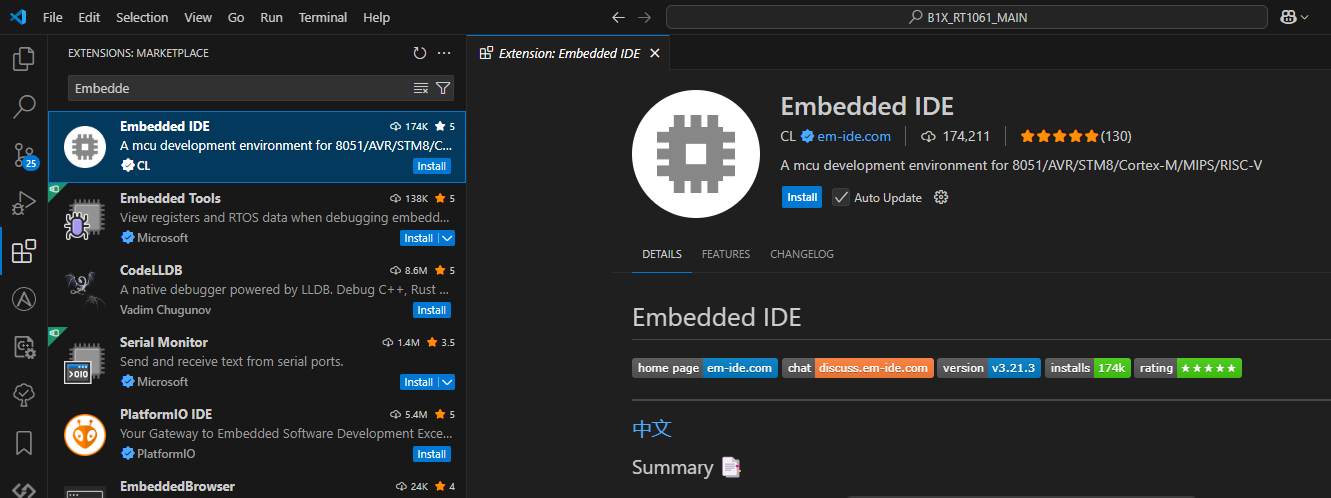Open the Copilot dropdown chevron

pos(1304,17)
